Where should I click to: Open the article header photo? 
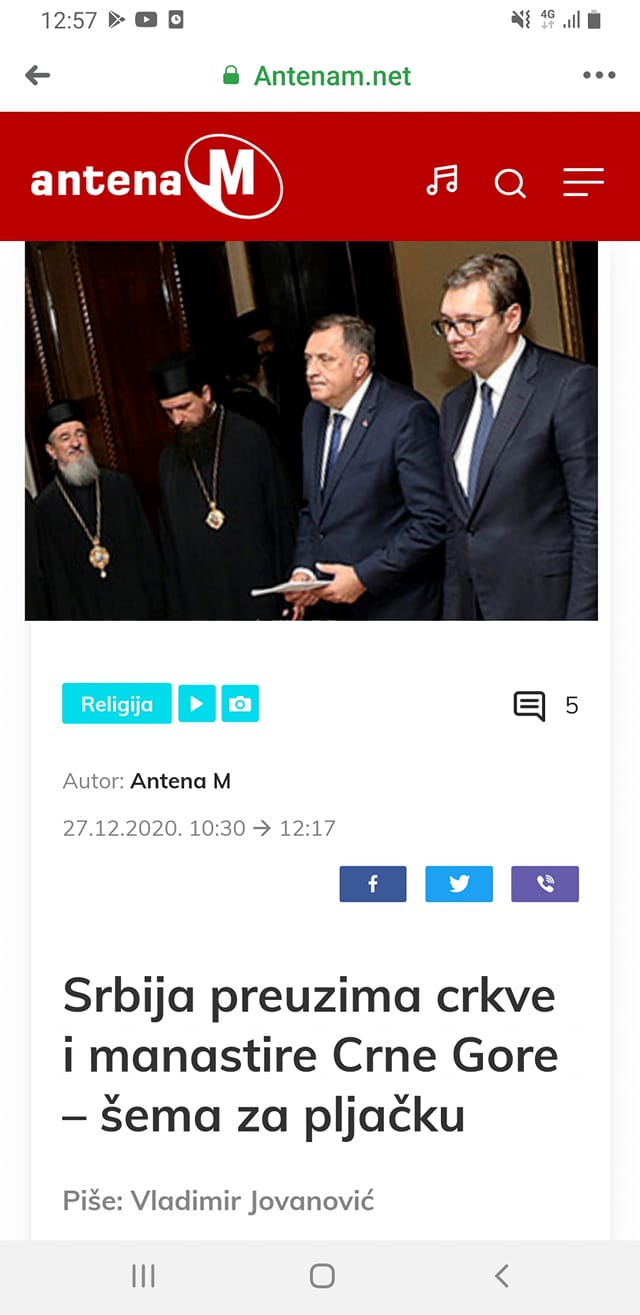311,431
